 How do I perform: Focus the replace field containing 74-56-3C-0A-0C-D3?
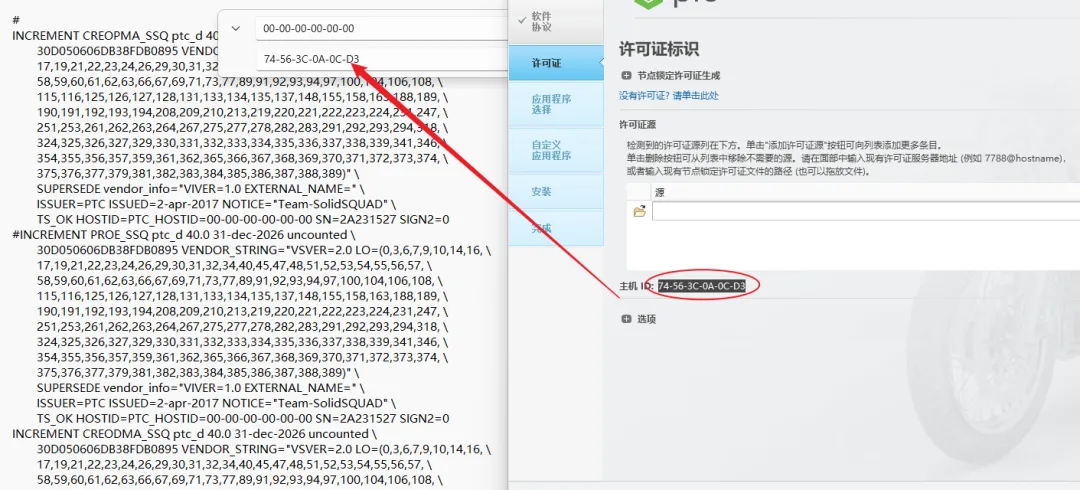click(382, 59)
